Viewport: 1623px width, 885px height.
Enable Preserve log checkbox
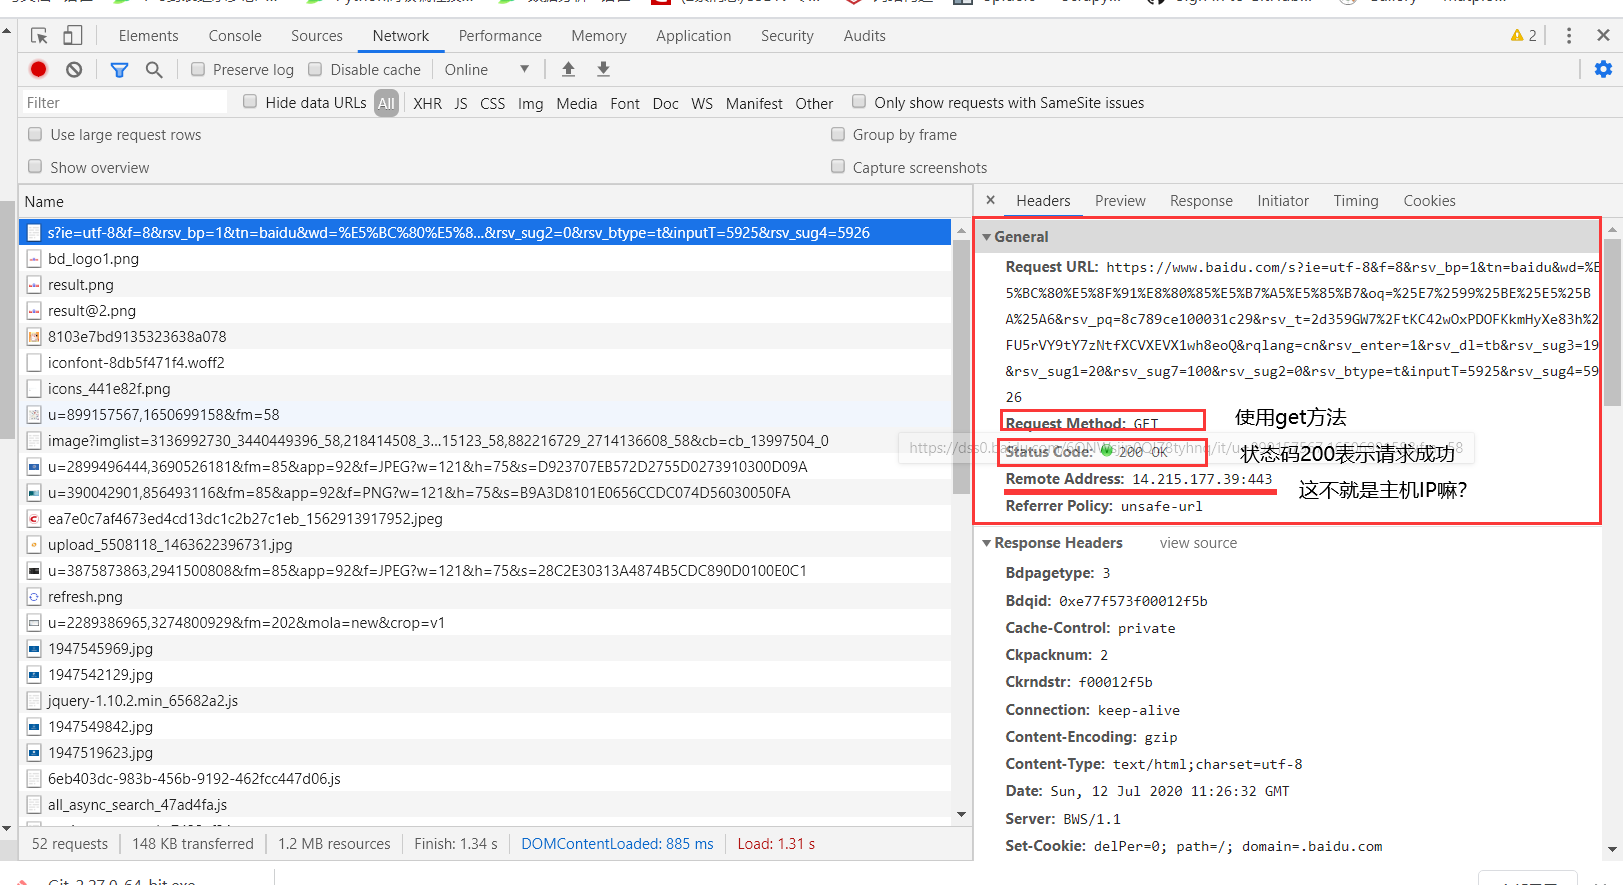click(x=198, y=69)
